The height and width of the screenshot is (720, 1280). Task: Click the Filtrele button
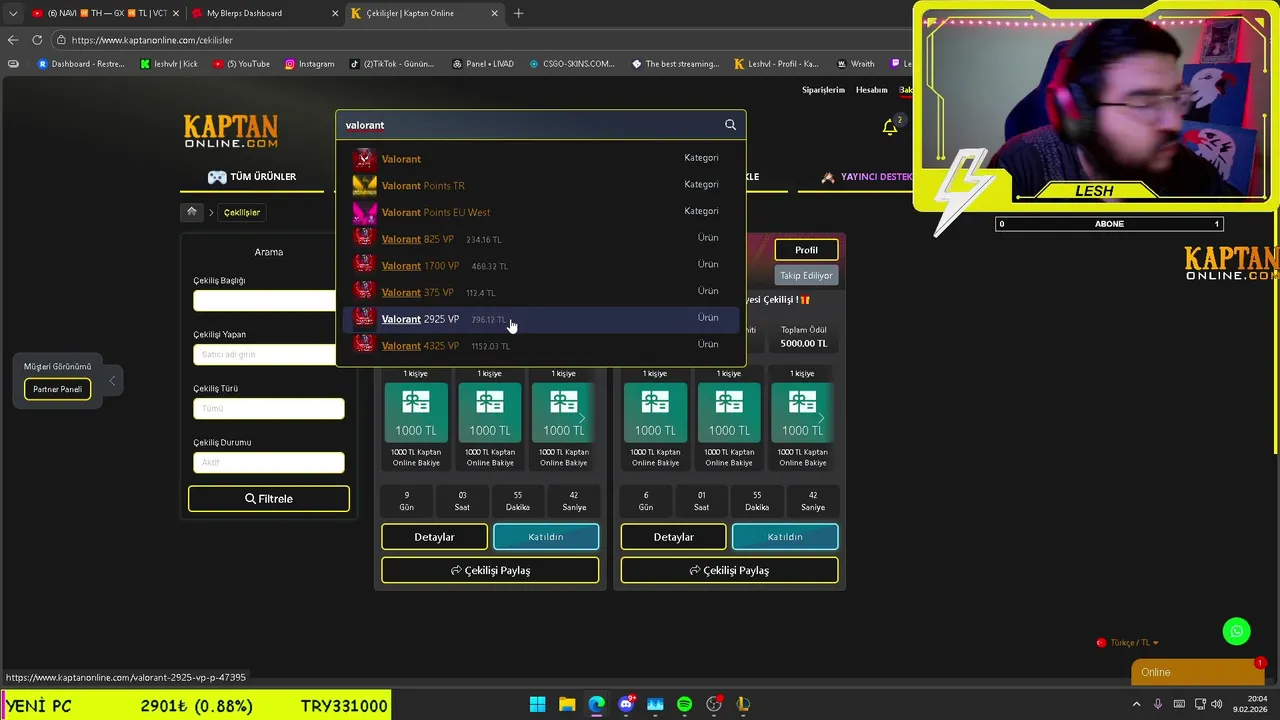tap(269, 499)
